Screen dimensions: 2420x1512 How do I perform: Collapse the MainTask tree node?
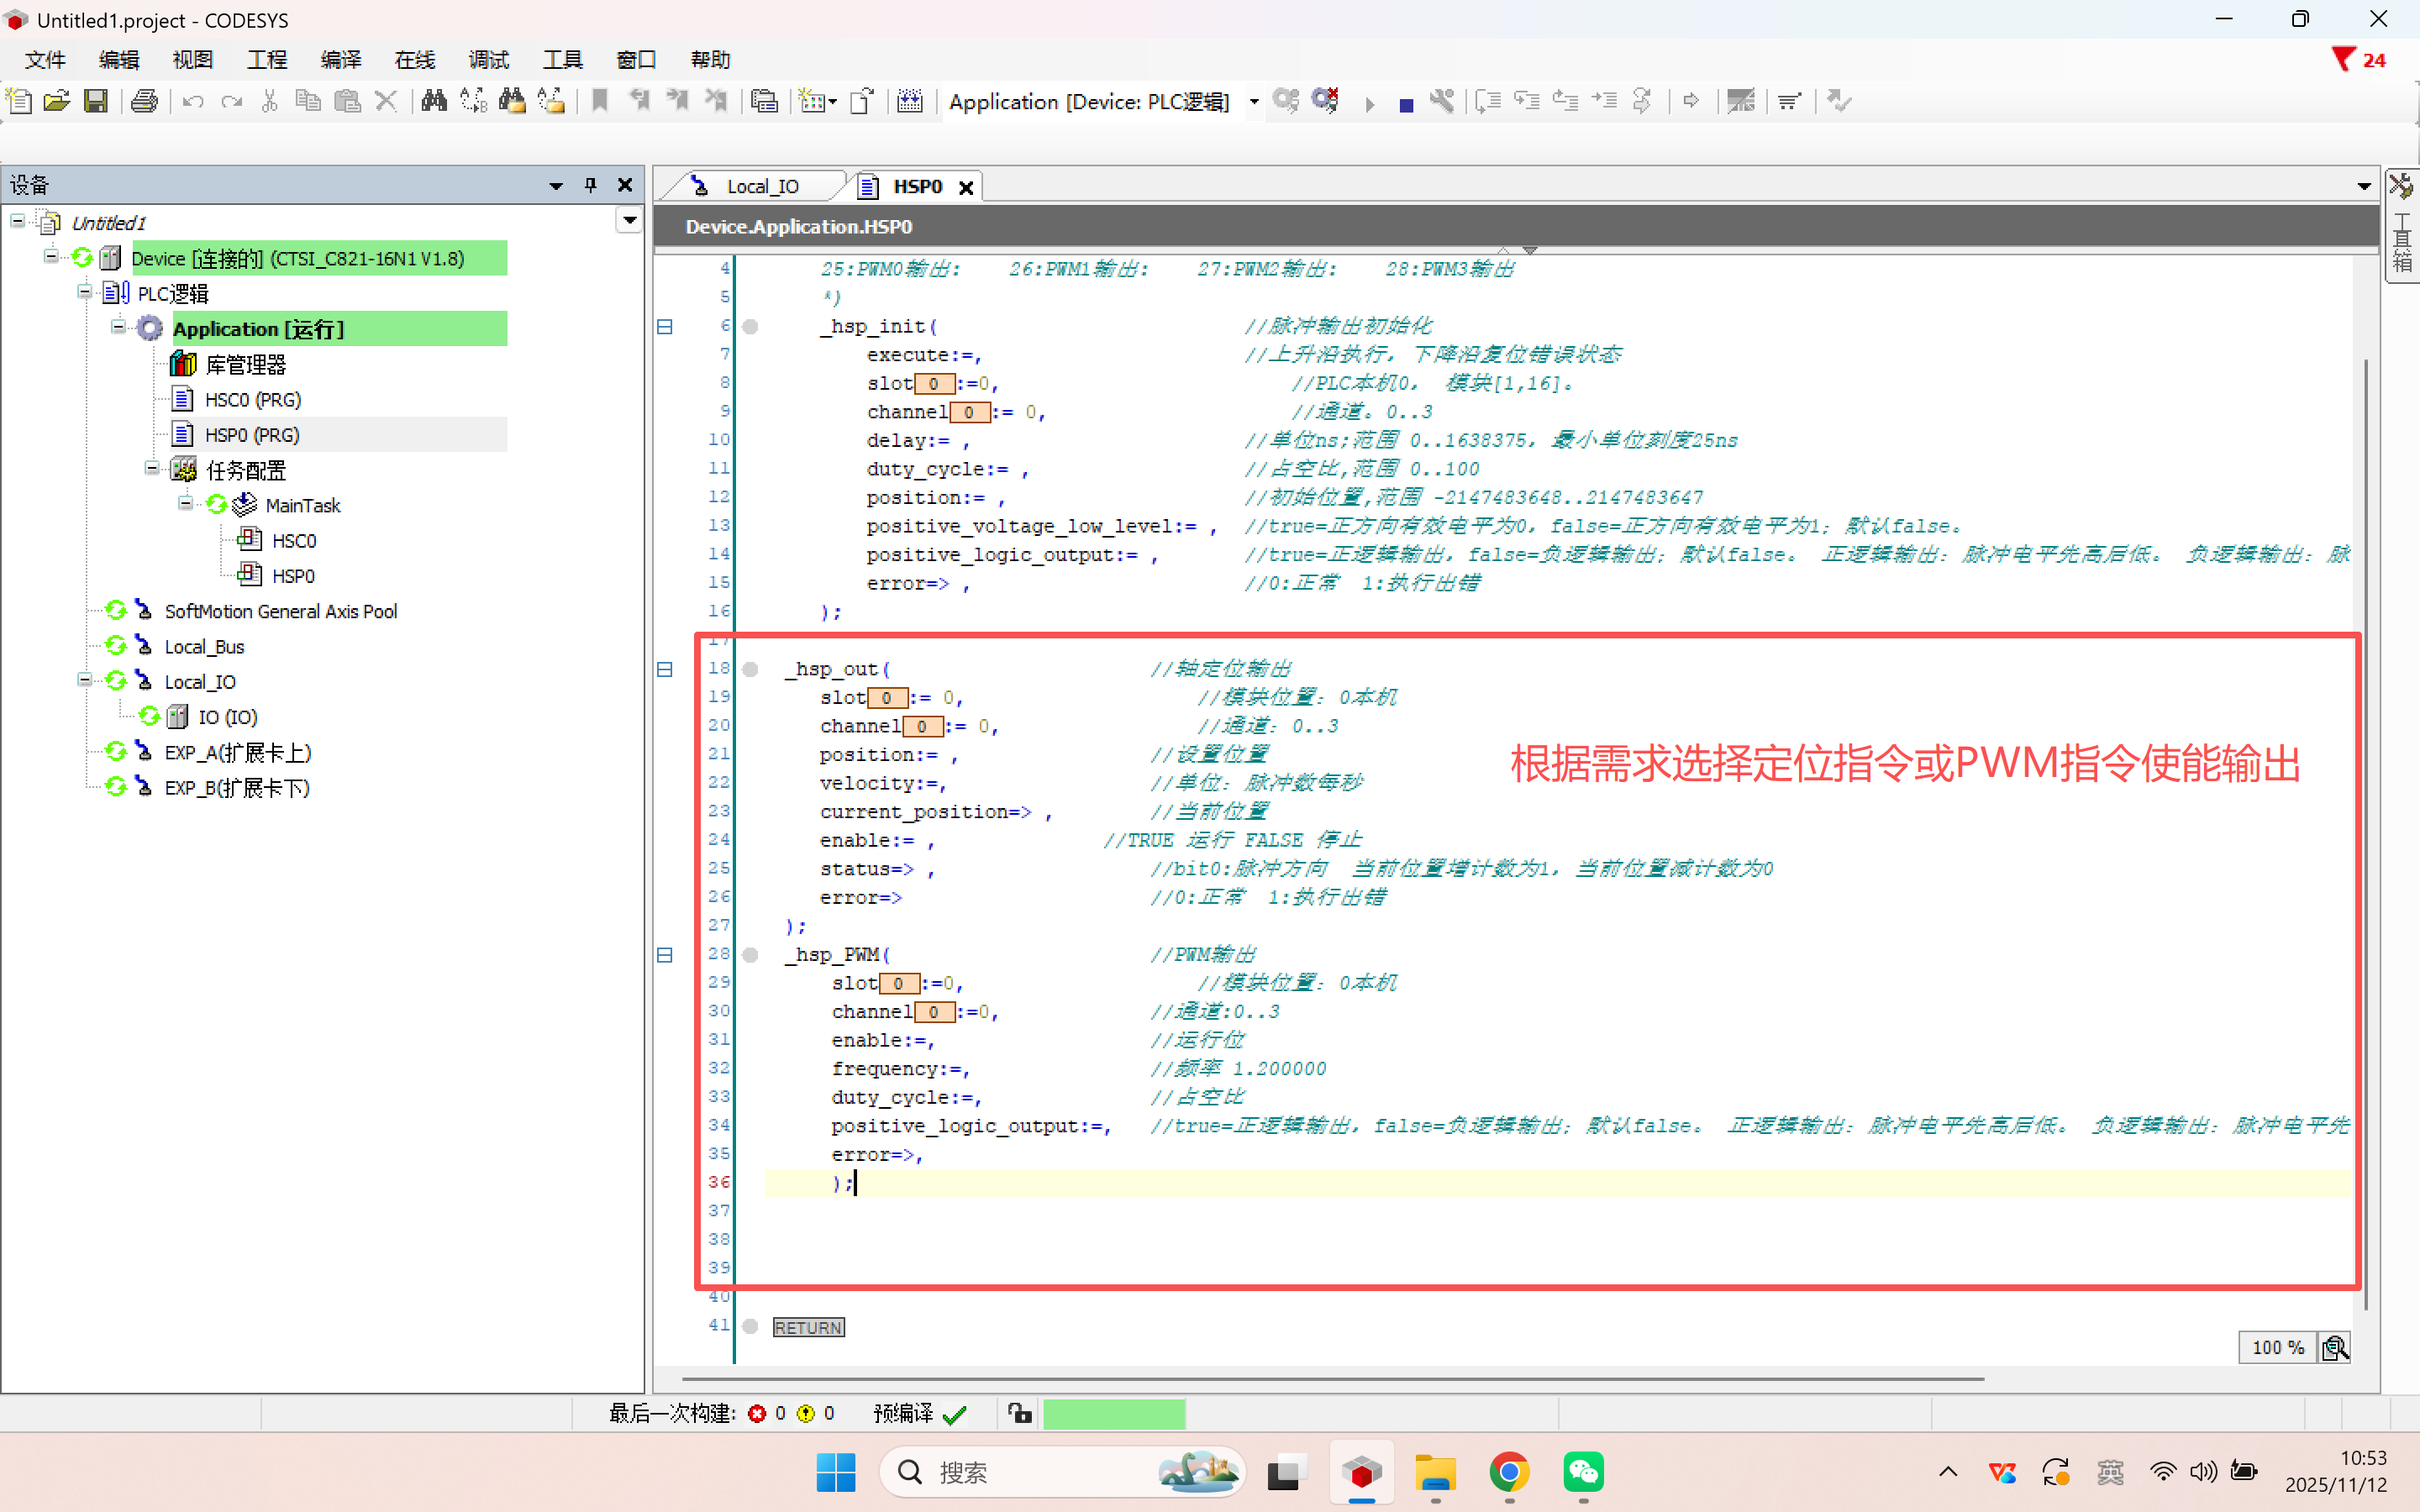pyautogui.click(x=185, y=503)
